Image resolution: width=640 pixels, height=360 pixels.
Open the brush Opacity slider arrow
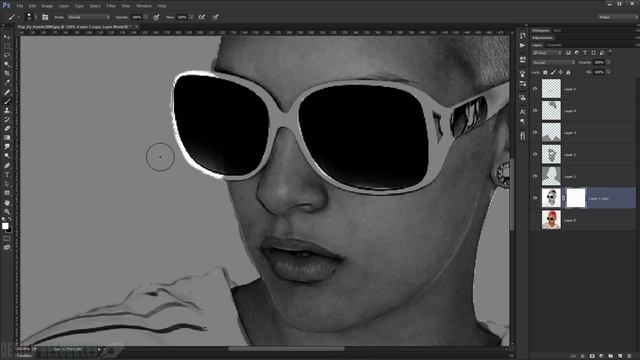click(146, 17)
